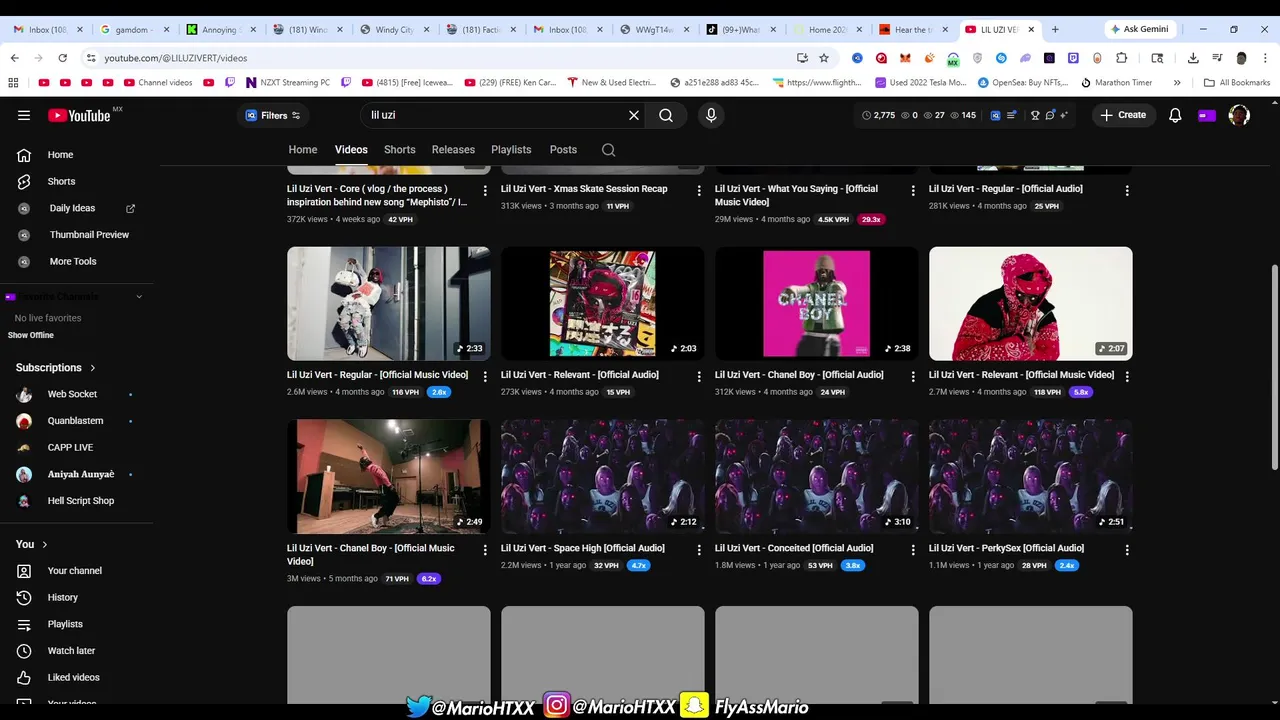Open the sidebar Playlists entry under You
Screen dimensions: 1280x720
coord(77,624)
